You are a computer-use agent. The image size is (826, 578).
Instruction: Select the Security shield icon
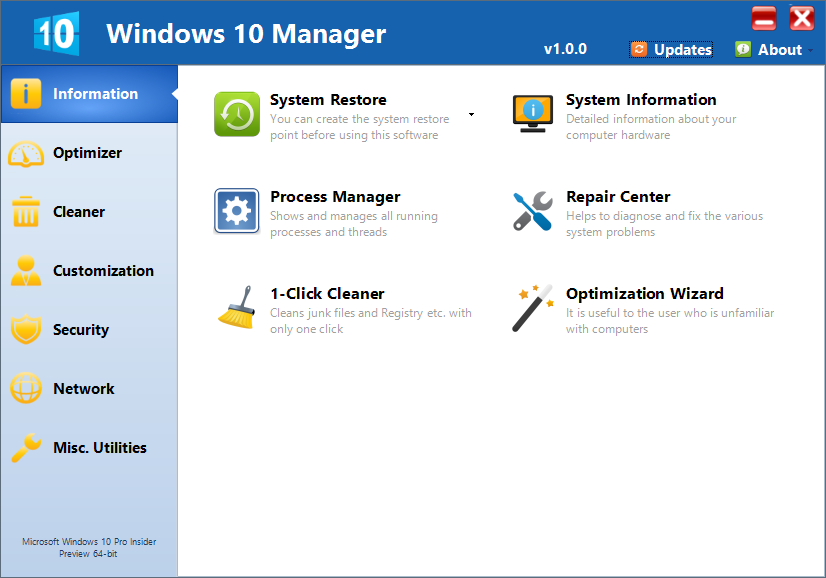(x=25, y=329)
